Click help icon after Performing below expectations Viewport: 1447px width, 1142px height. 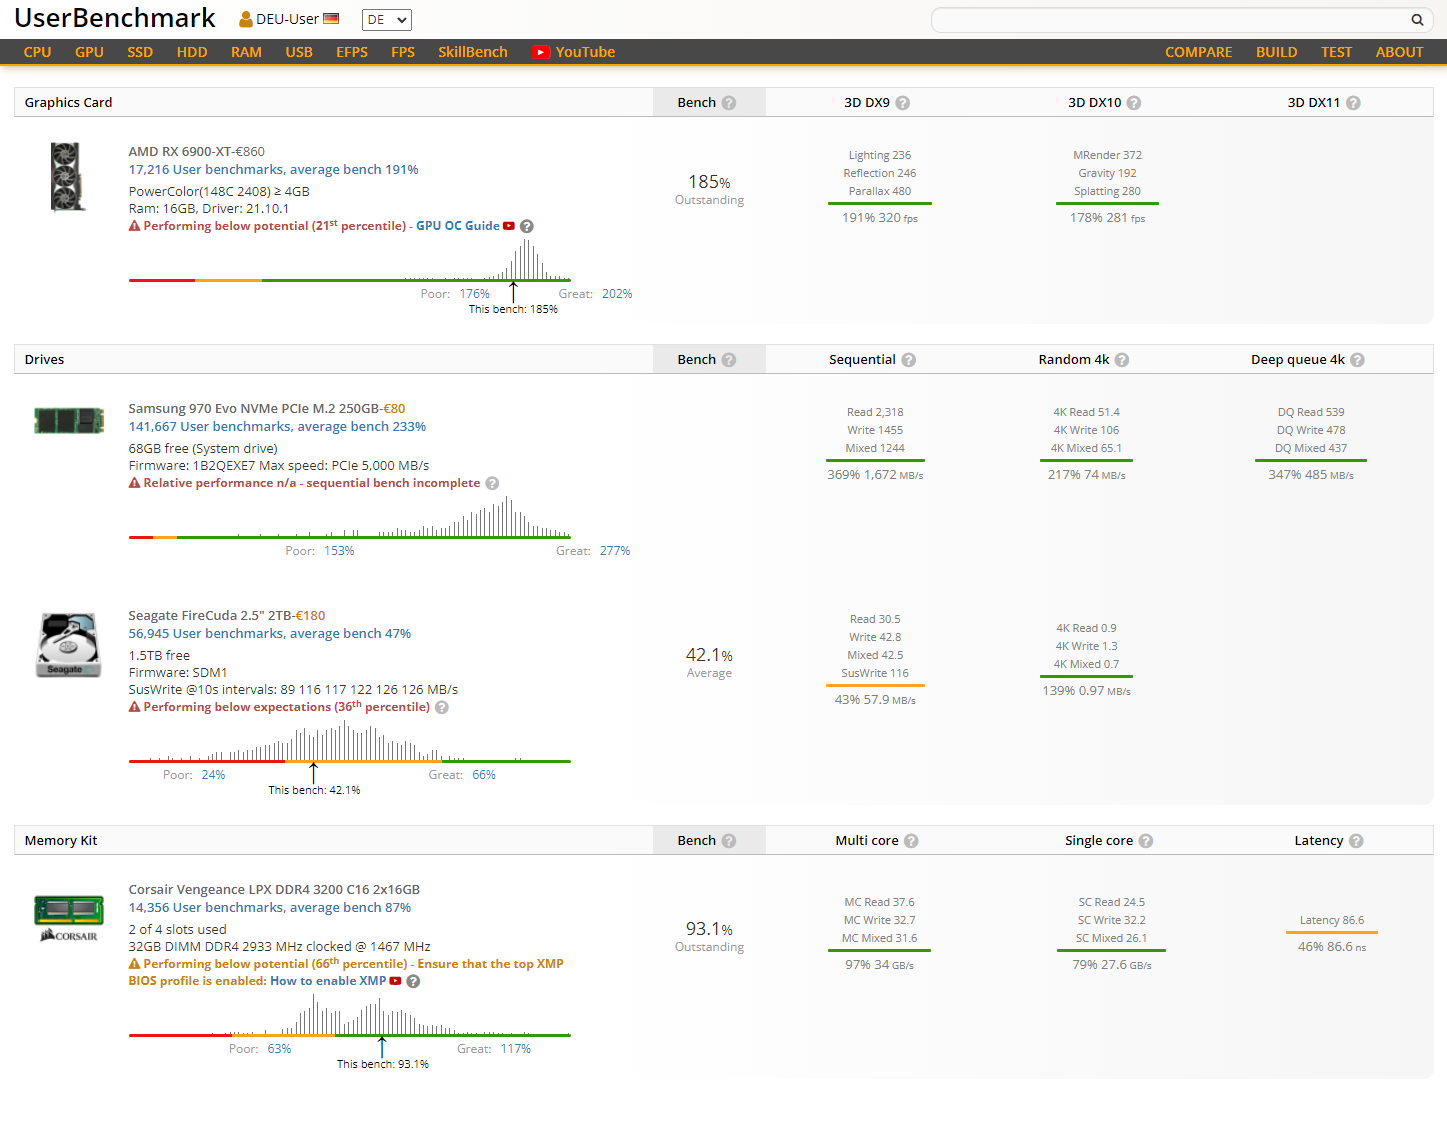442,707
